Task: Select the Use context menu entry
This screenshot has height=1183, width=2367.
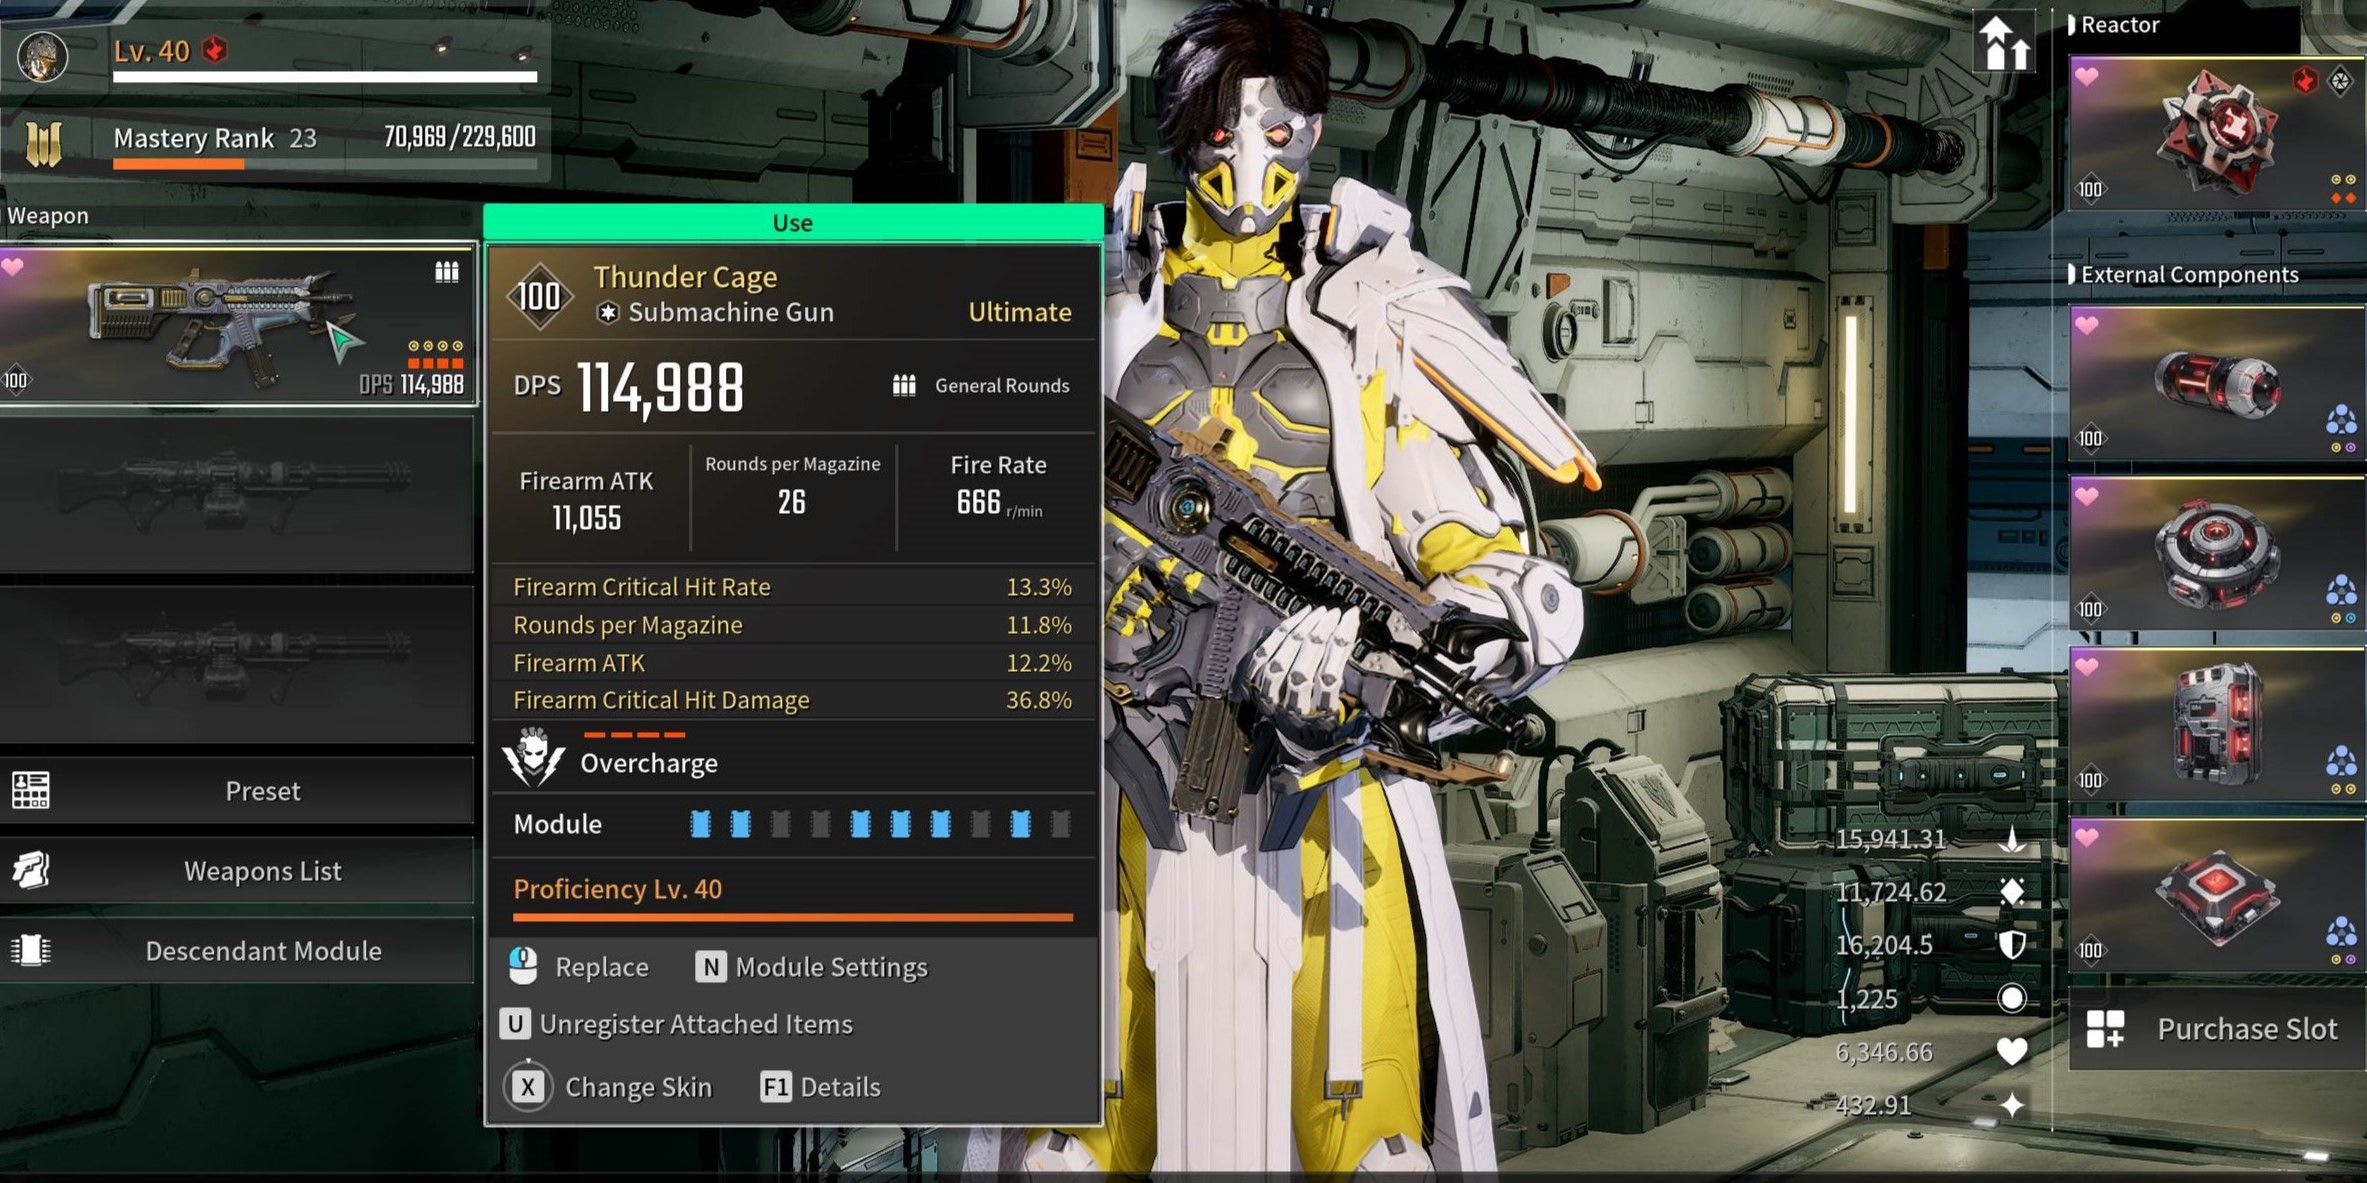Action: (791, 222)
